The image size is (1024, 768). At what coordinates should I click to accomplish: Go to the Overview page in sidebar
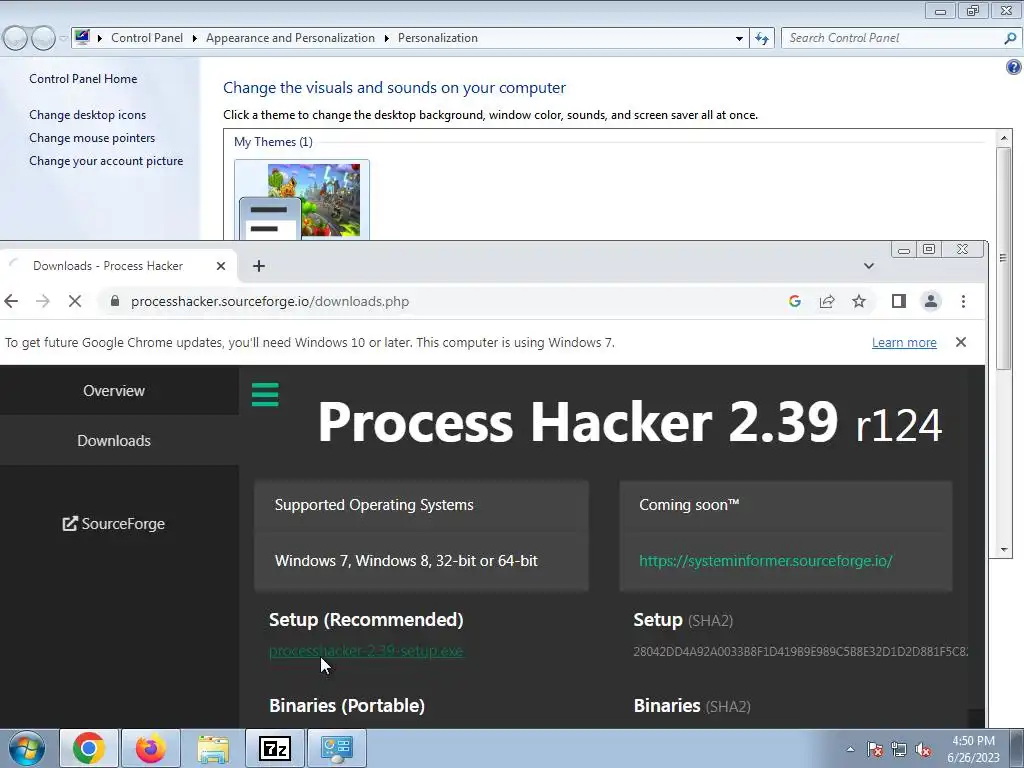pyautogui.click(x=114, y=391)
